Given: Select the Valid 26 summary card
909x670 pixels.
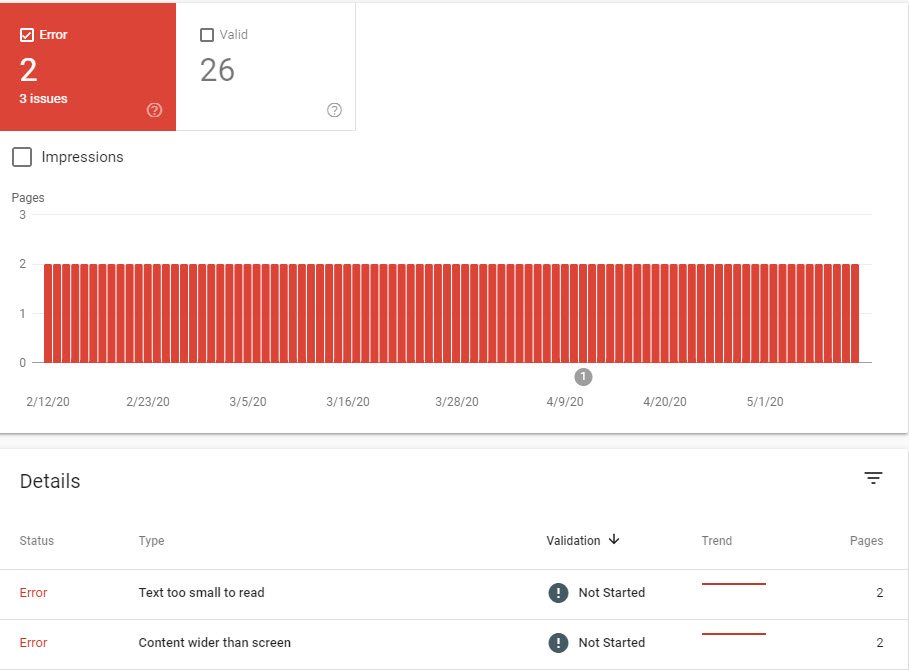Looking at the screenshot, I should [266, 67].
